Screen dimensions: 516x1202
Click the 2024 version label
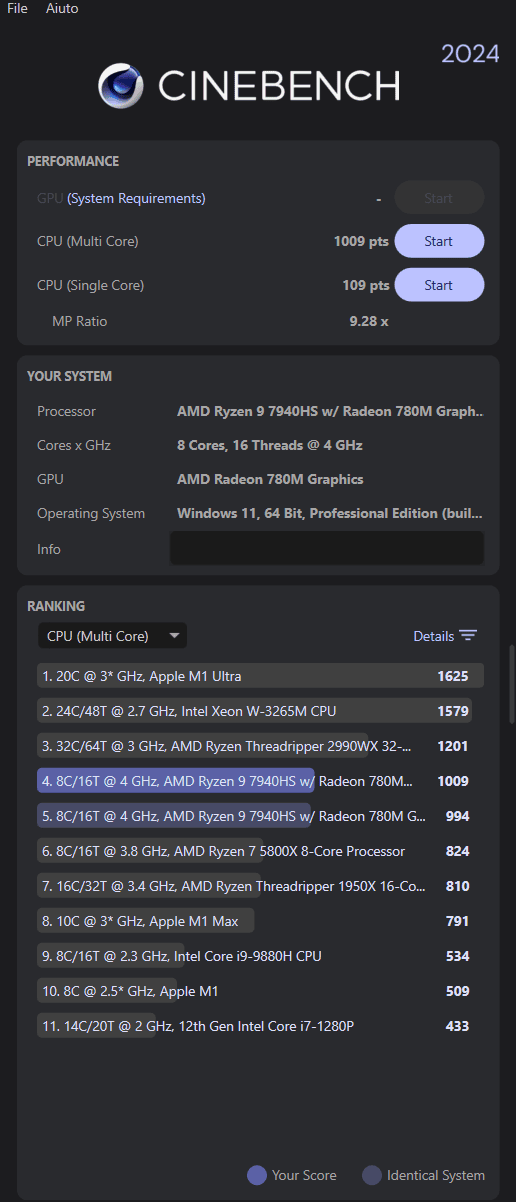pos(470,54)
